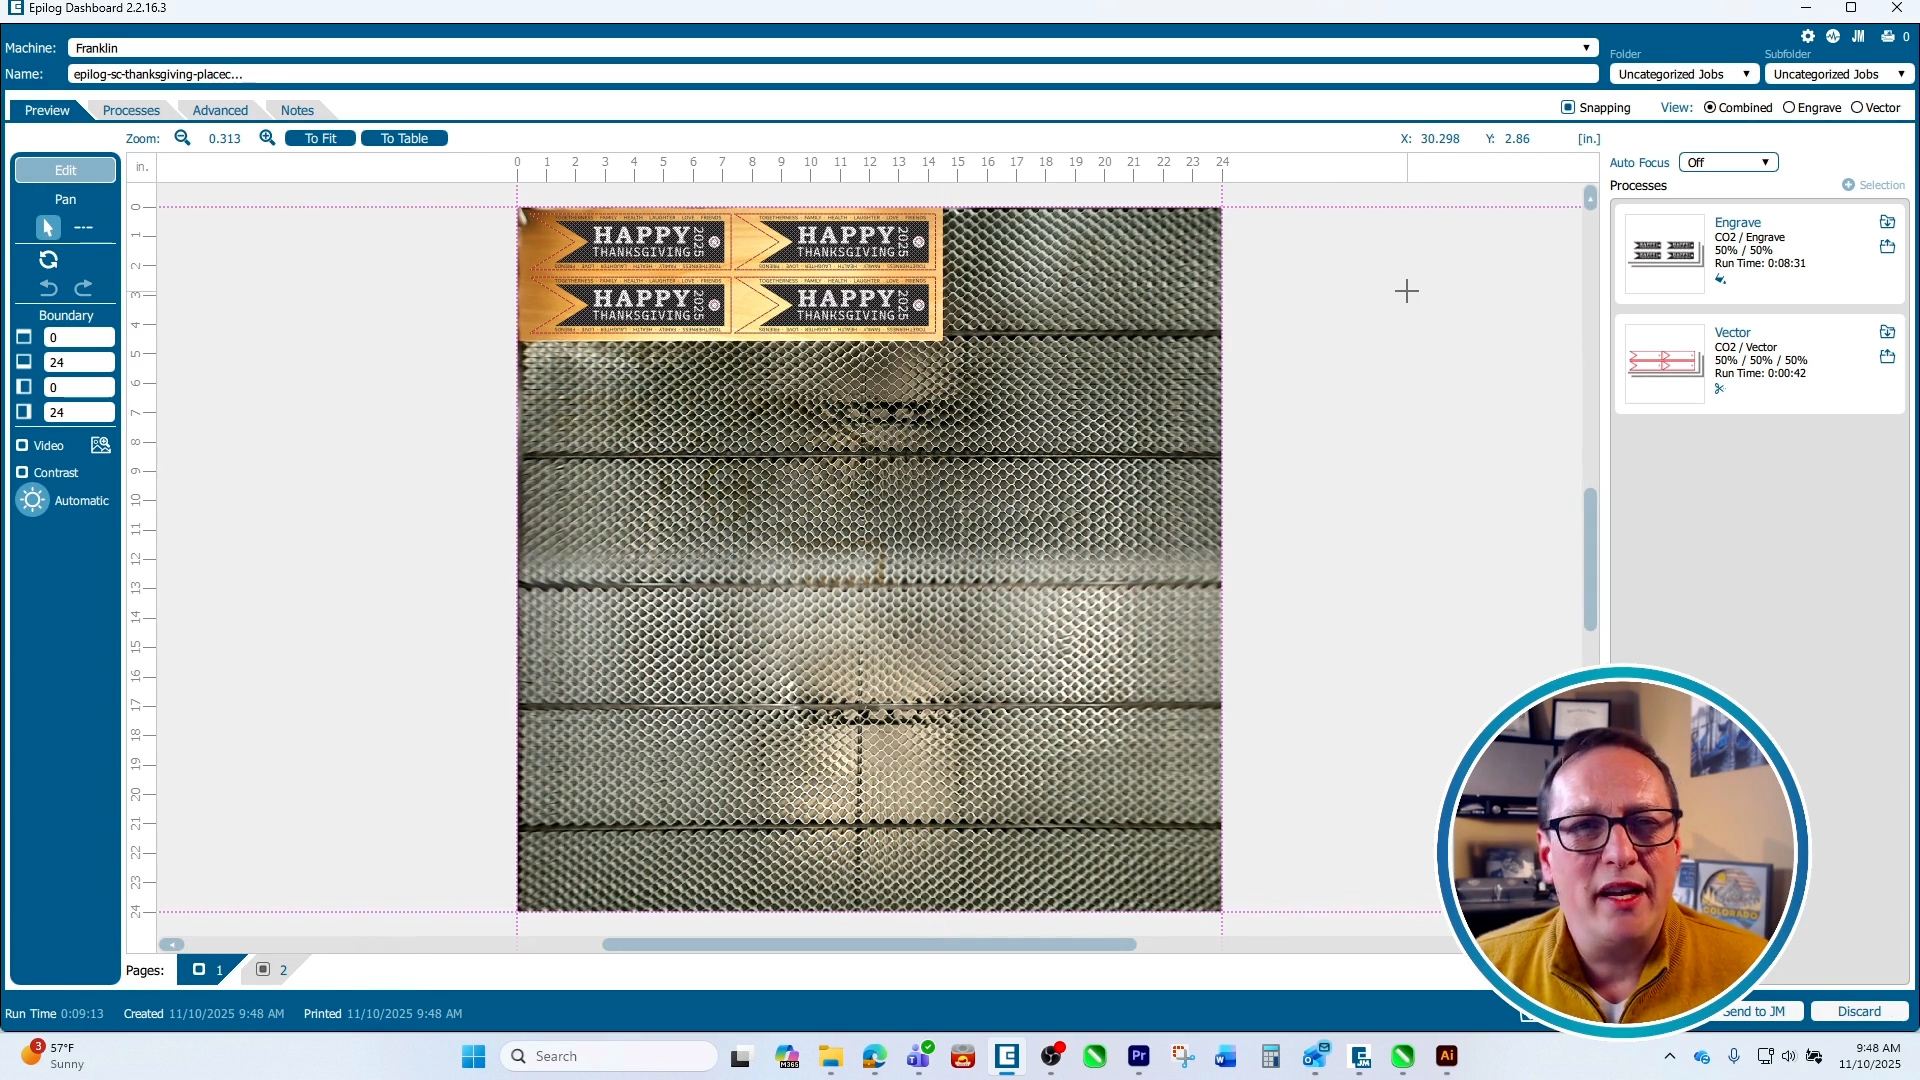Open the camera image capture icon beside Video

(x=101, y=444)
